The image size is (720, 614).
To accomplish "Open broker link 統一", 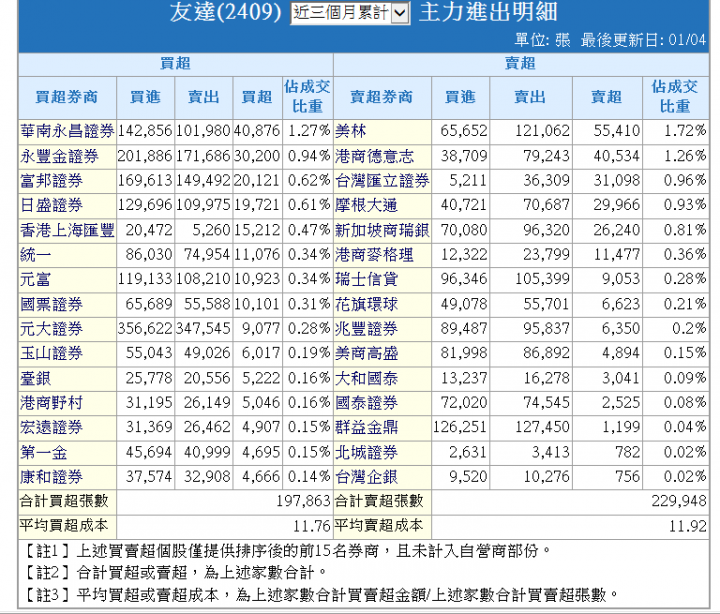I will click(36, 255).
